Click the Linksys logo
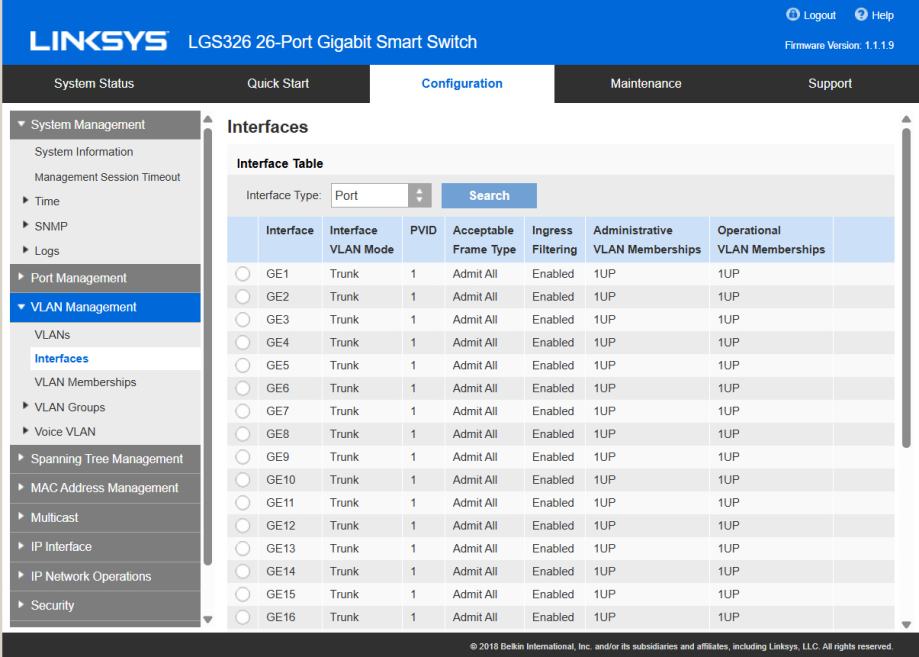Screen dimensions: 919x657 coord(99,42)
